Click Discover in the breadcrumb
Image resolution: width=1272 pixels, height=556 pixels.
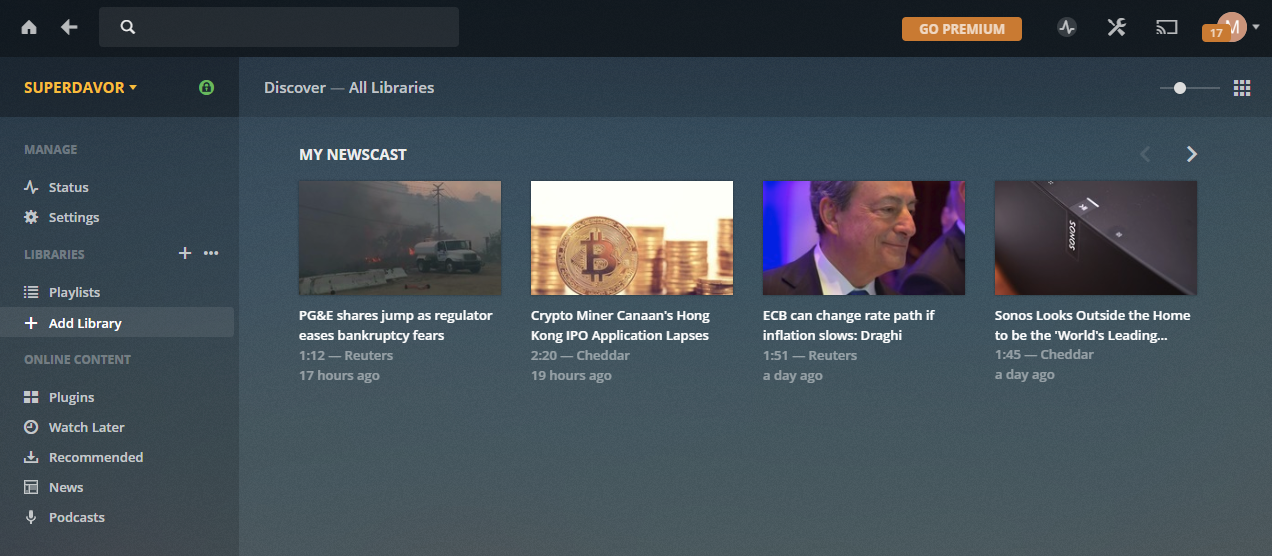tap(295, 87)
